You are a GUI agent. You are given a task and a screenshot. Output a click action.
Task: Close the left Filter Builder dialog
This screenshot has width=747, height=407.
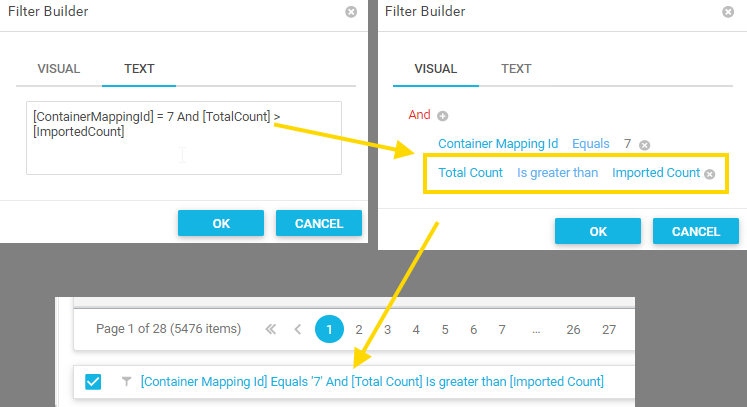point(350,12)
